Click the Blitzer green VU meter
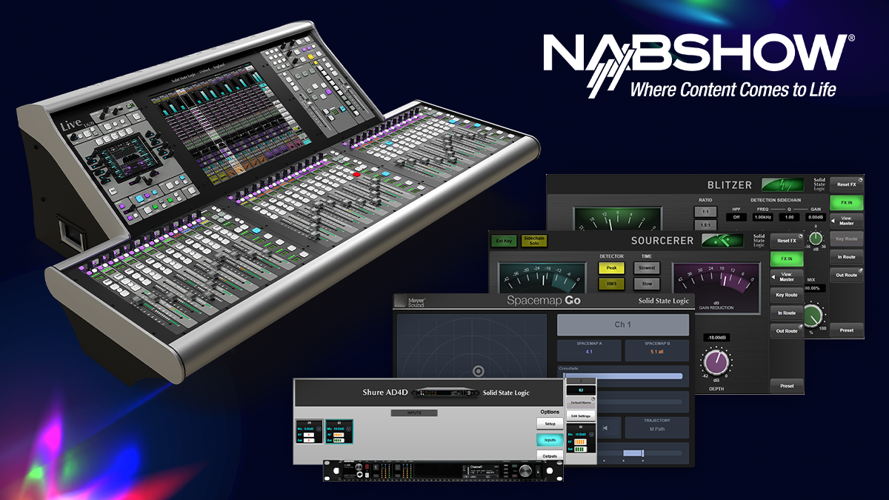The image size is (889, 500). (617, 219)
